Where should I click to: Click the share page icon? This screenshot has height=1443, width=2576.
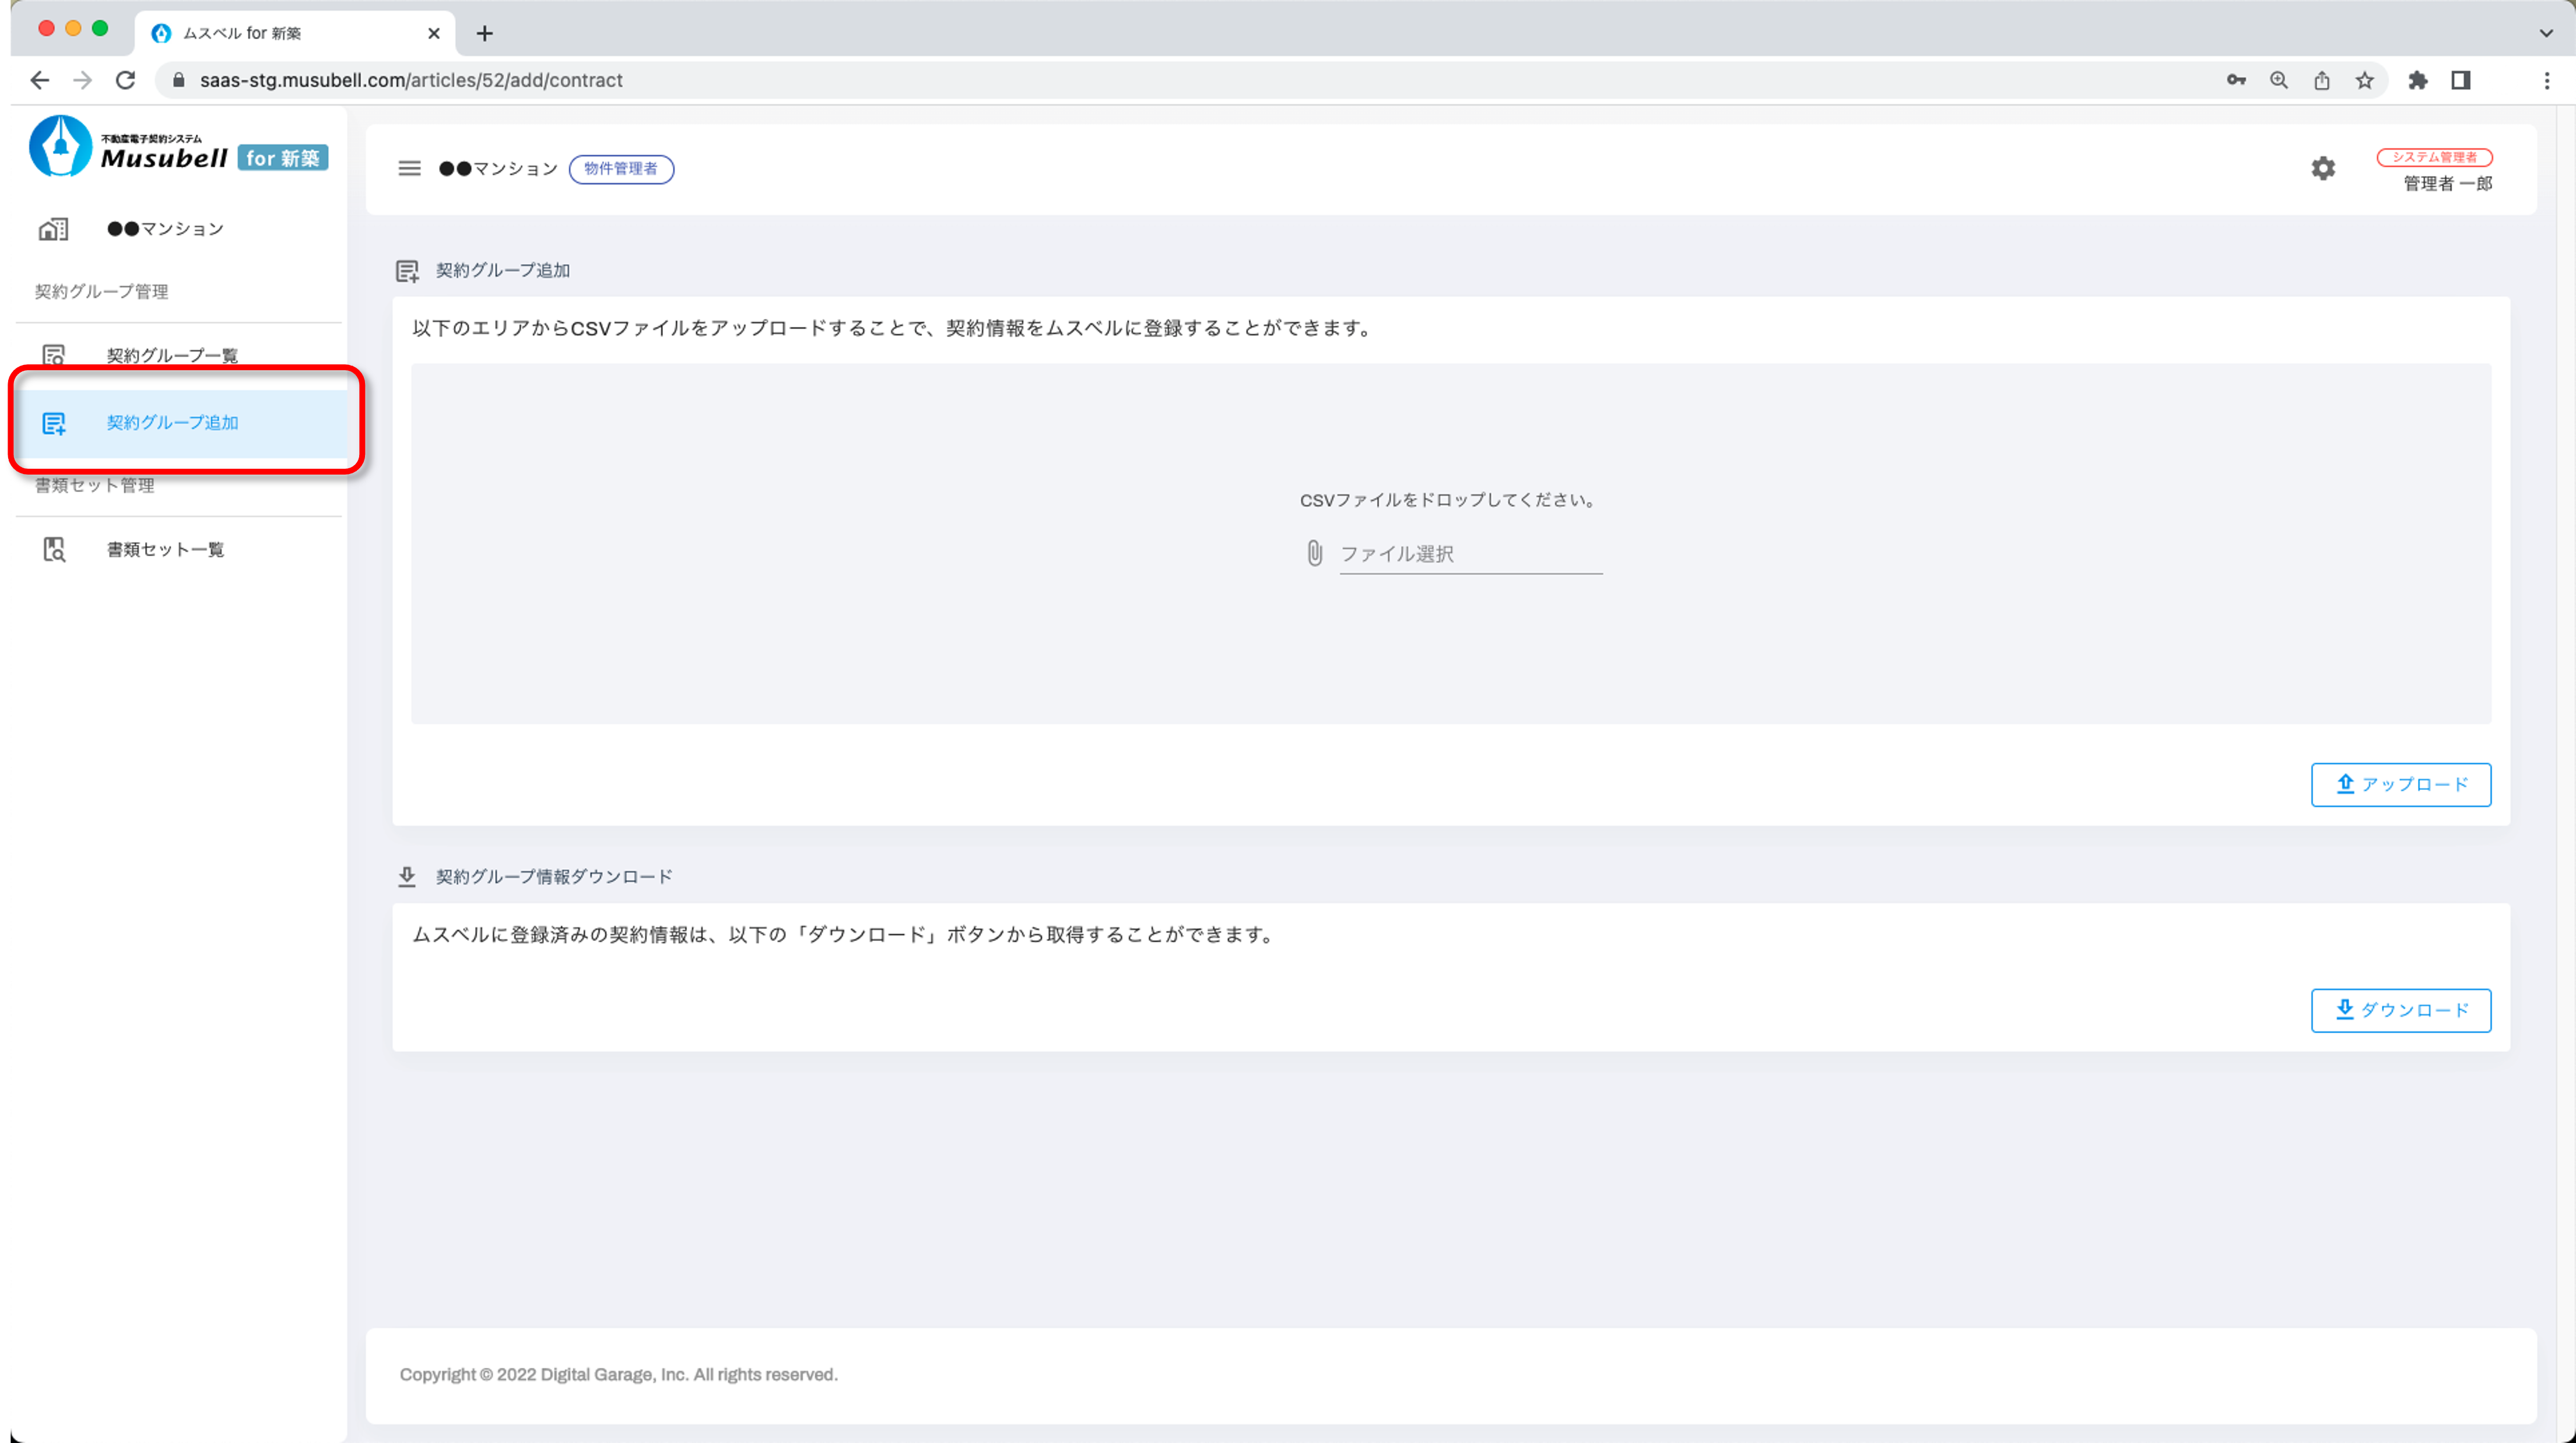coord(2321,80)
